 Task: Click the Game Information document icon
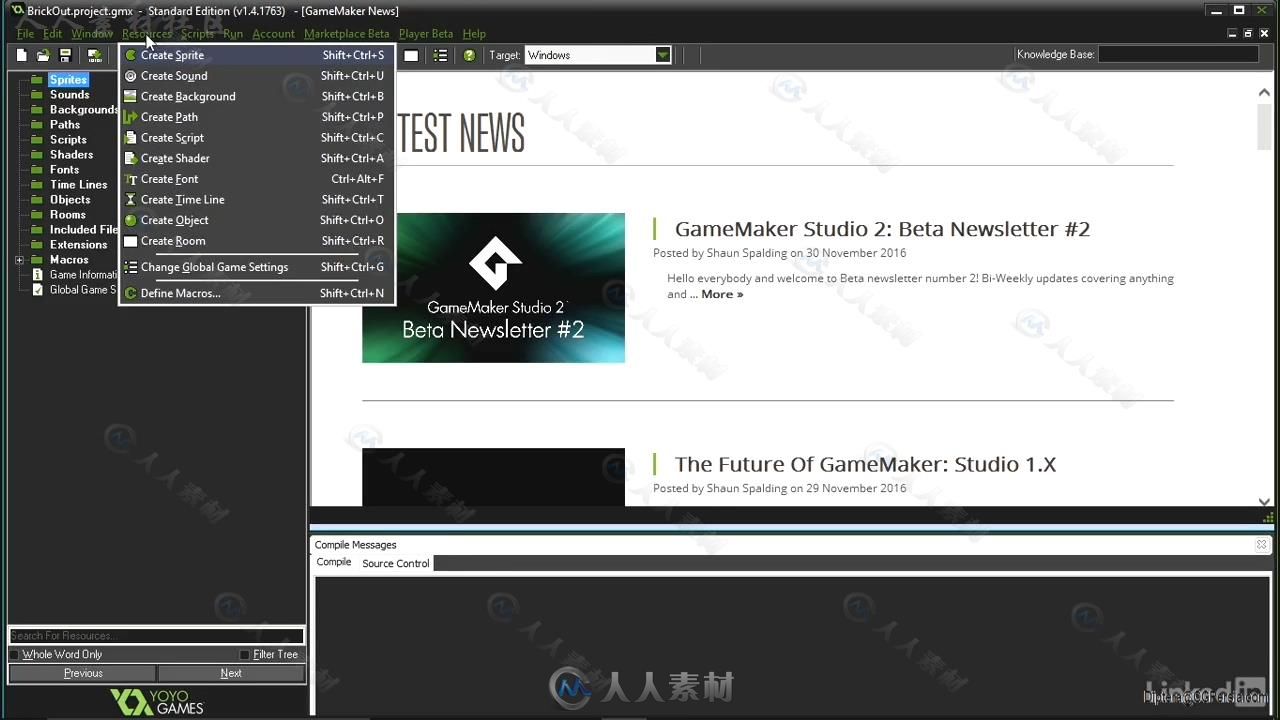pos(38,274)
